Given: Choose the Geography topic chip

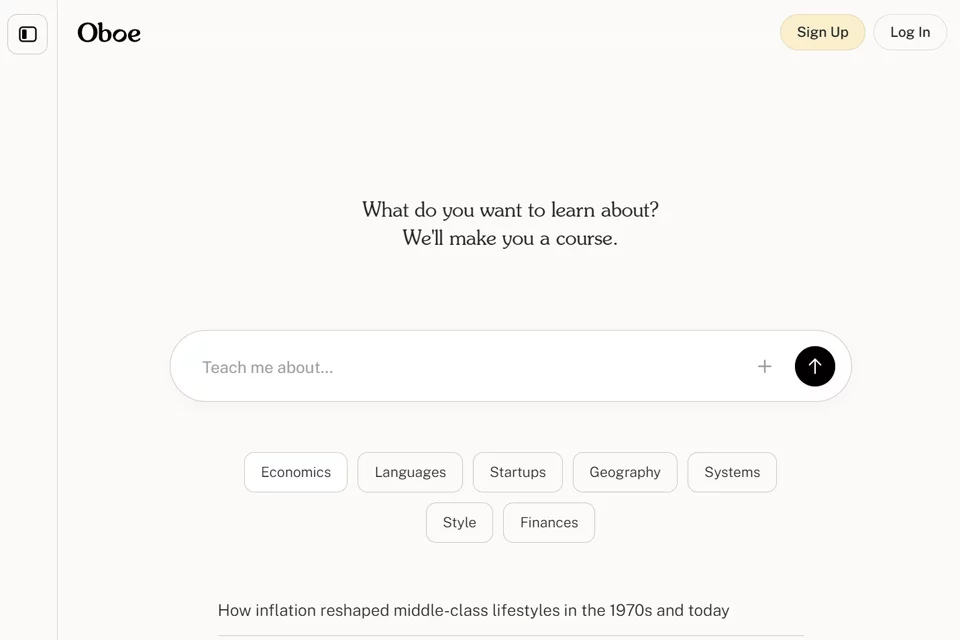Looking at the screenshot, I should tap(625, 472).
